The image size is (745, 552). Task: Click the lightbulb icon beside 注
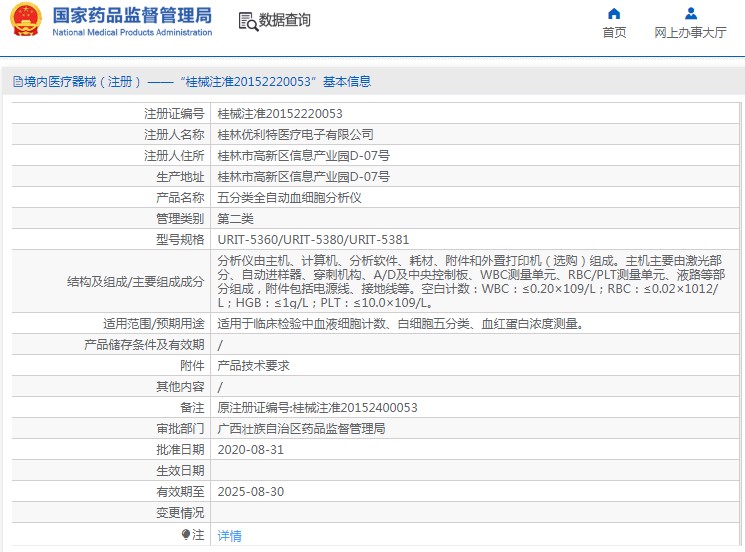[x=186, y=535]
